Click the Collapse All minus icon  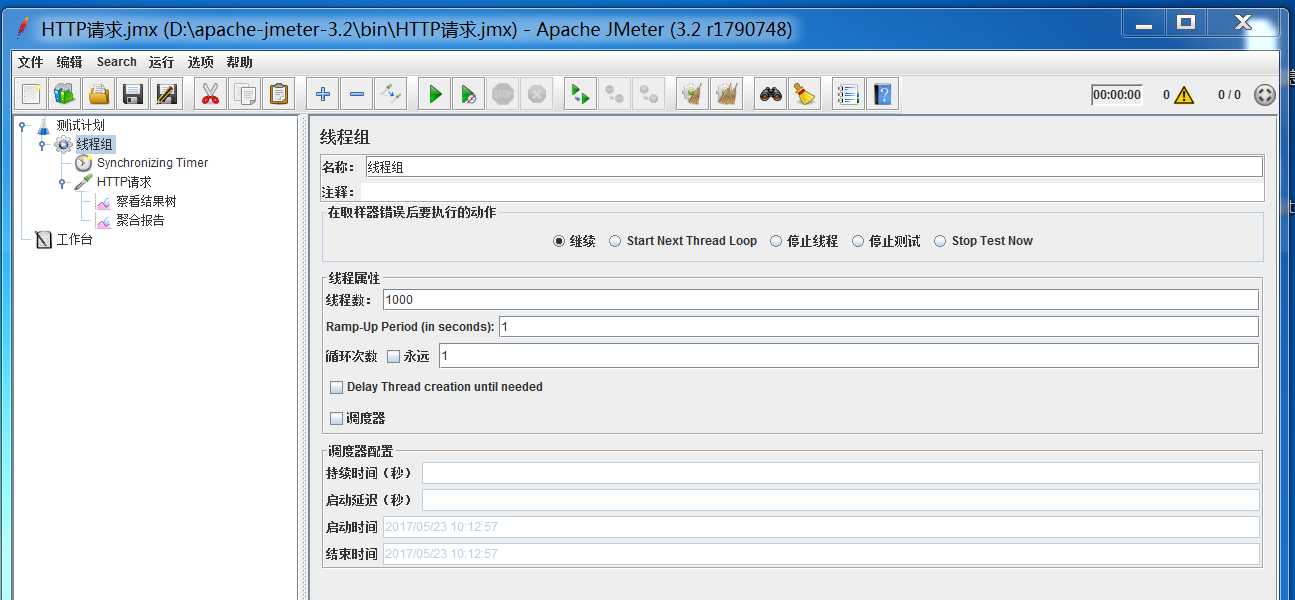[356, 95]
